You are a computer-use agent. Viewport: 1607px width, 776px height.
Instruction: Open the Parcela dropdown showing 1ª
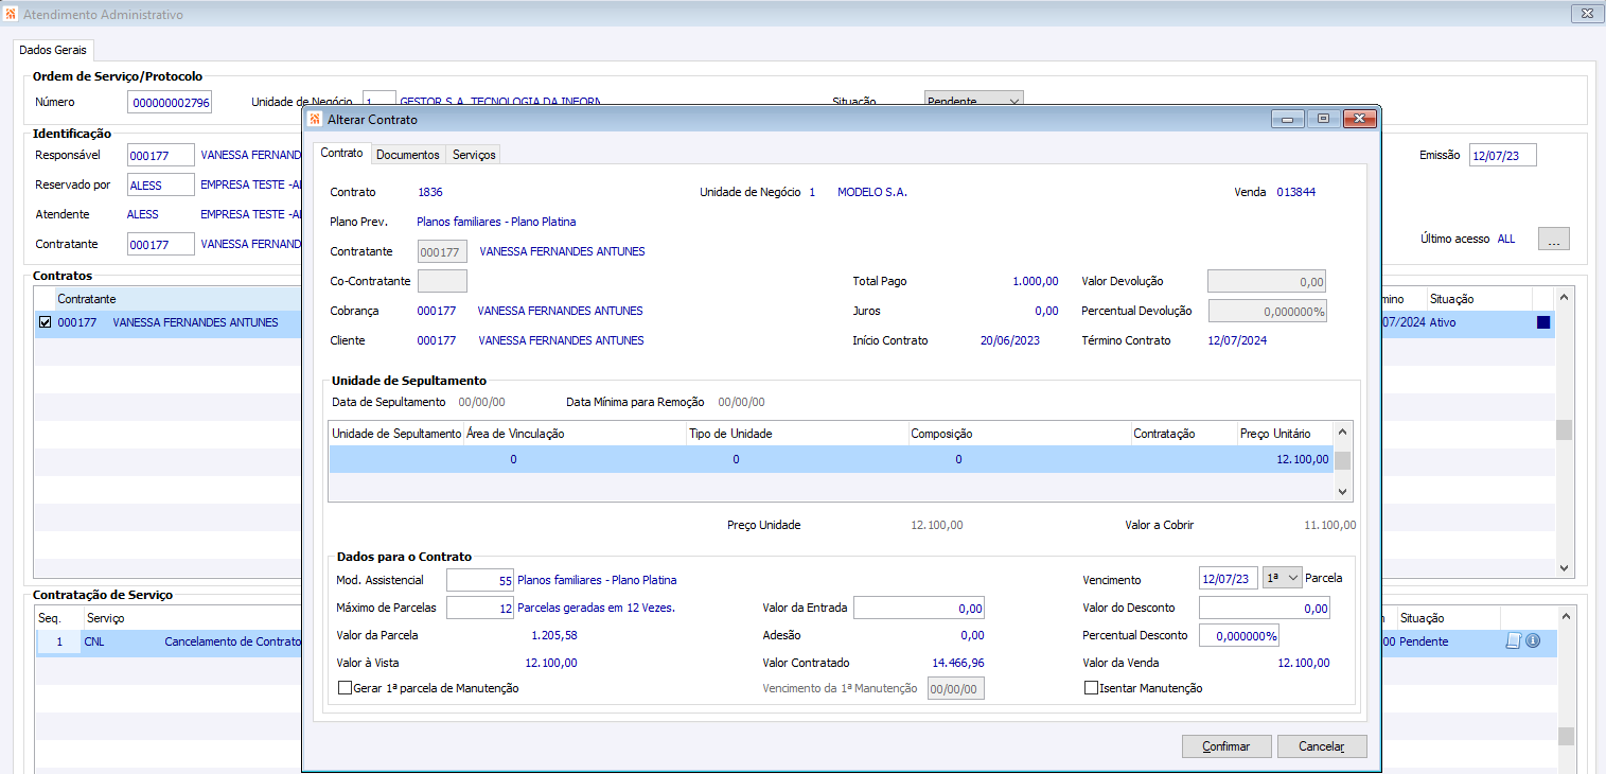(x=1282, y=578)
